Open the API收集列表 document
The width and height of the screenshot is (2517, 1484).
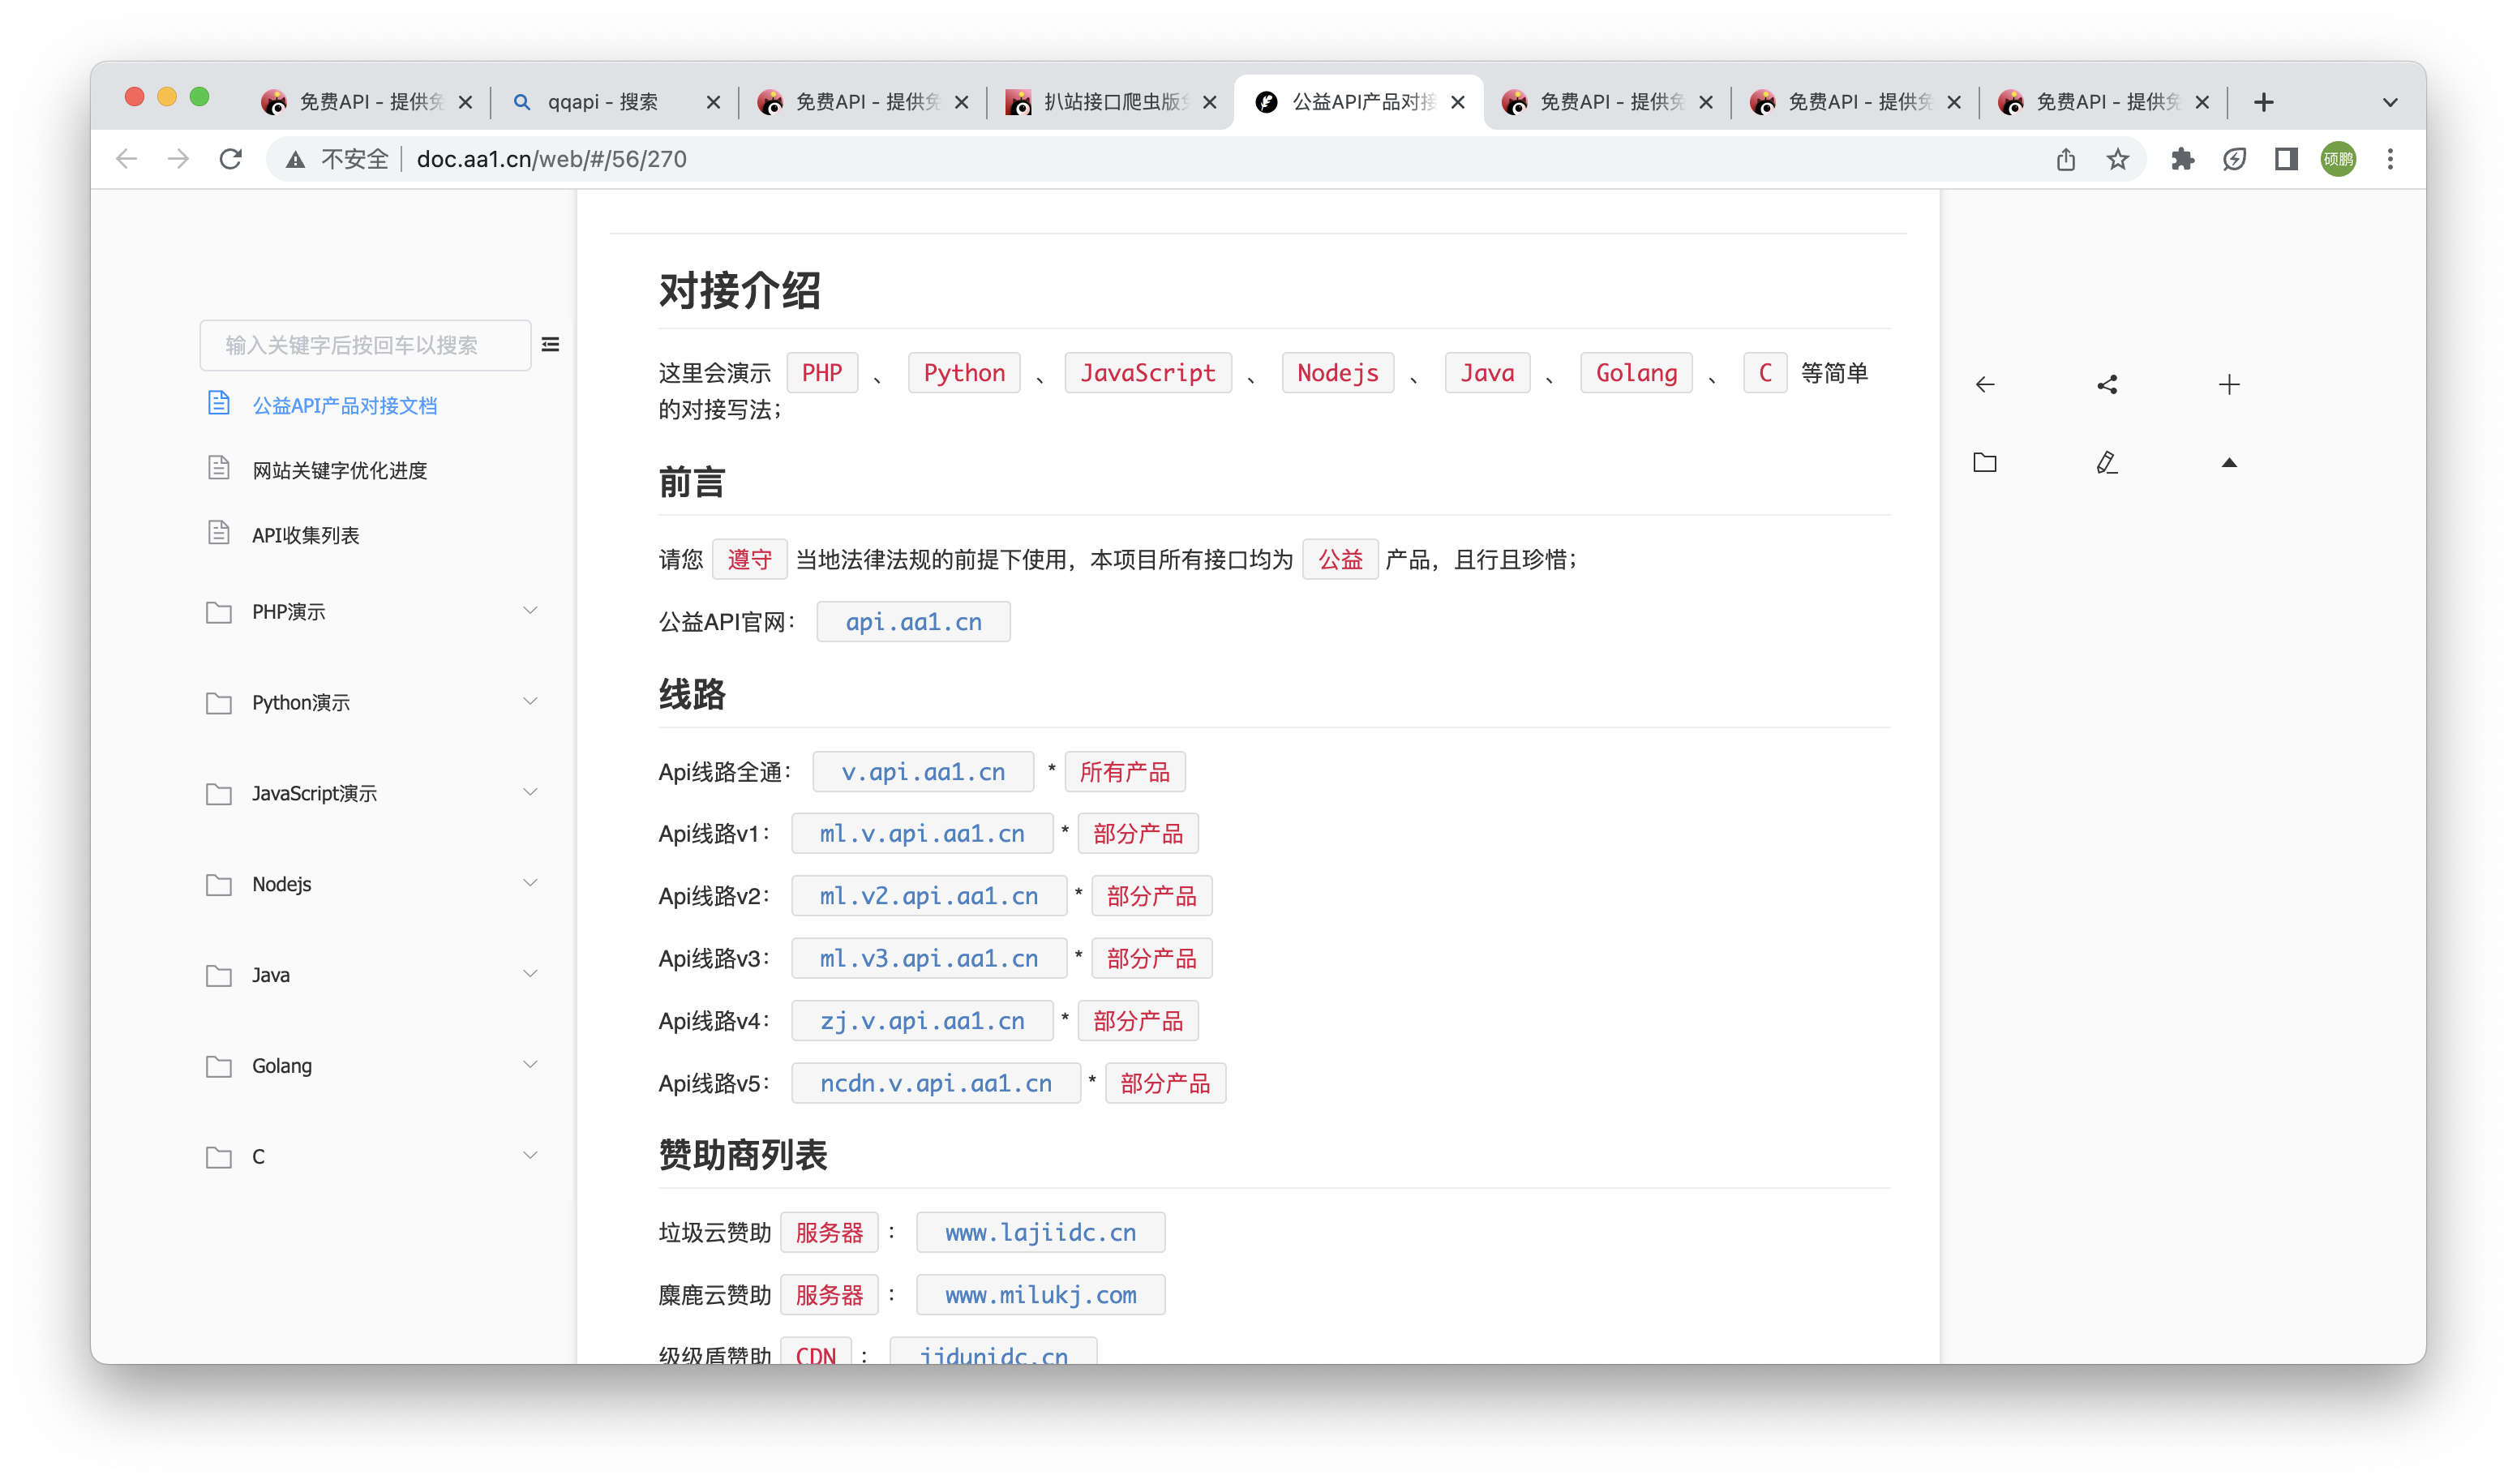click(x=305, y=536)
